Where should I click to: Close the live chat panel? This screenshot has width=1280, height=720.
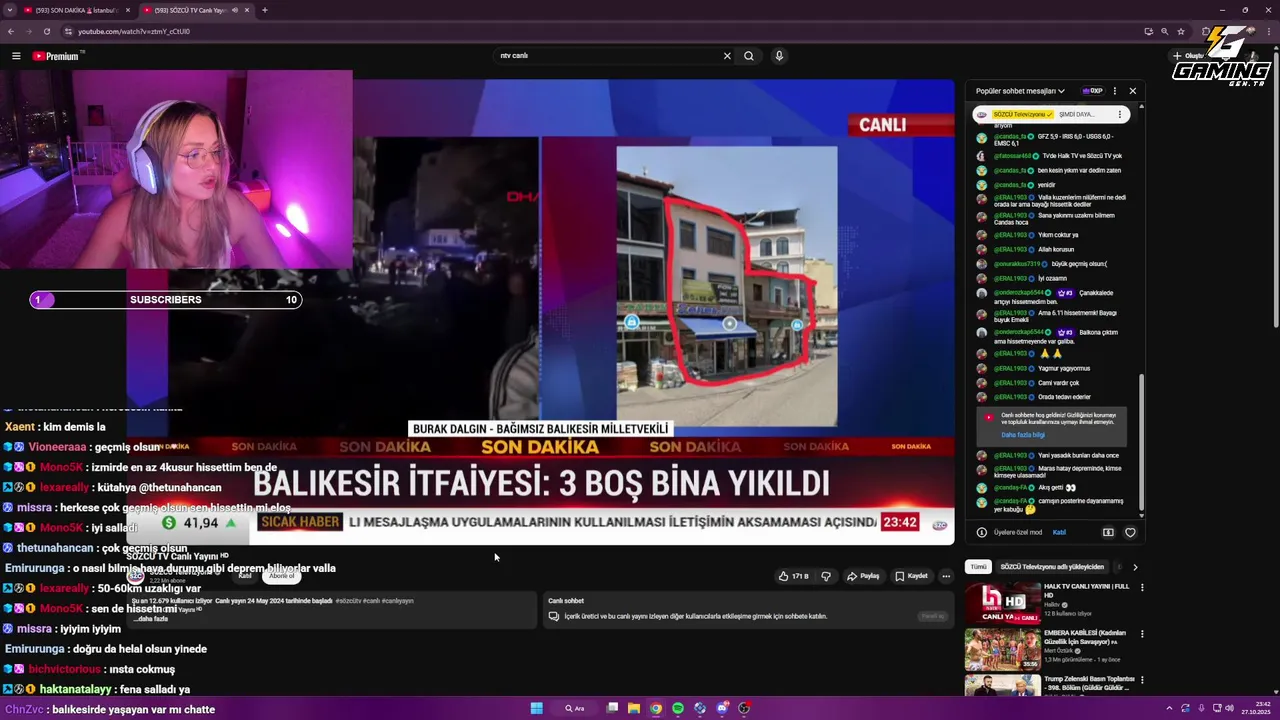point(1132,91)
